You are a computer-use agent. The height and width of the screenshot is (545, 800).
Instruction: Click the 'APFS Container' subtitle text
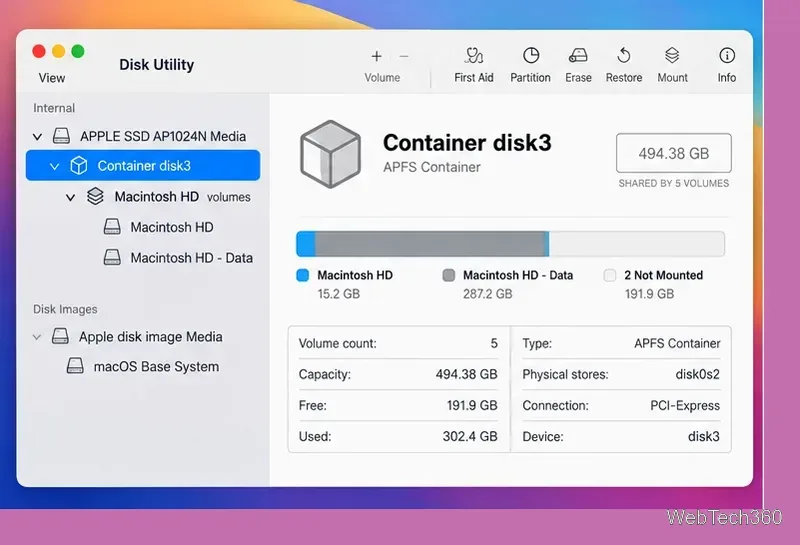pyautogui.click(x=432, y=167)
